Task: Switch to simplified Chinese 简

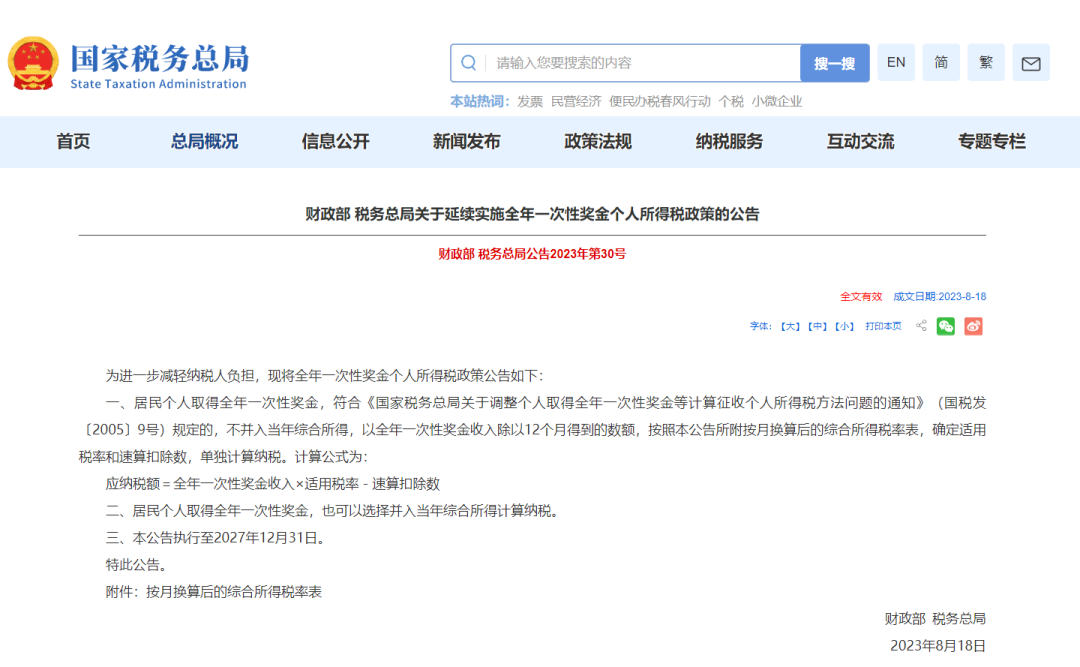Action: (941, 63)
